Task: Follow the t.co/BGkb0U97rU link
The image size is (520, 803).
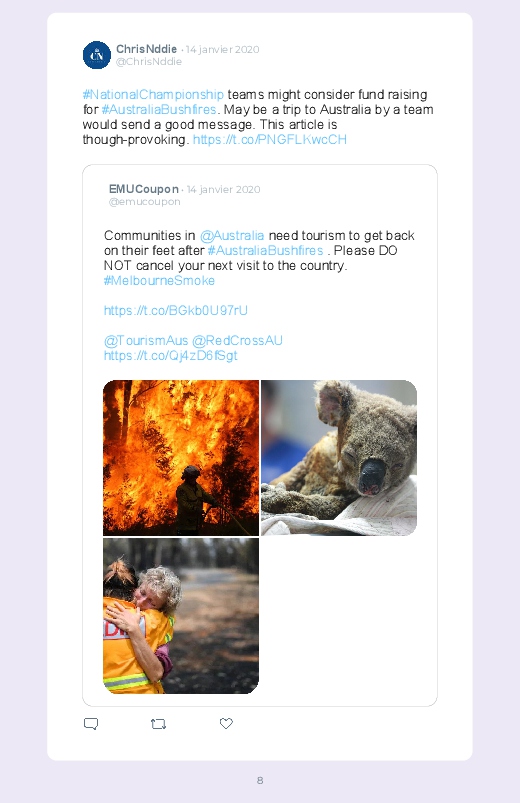Action: point(176,310)
